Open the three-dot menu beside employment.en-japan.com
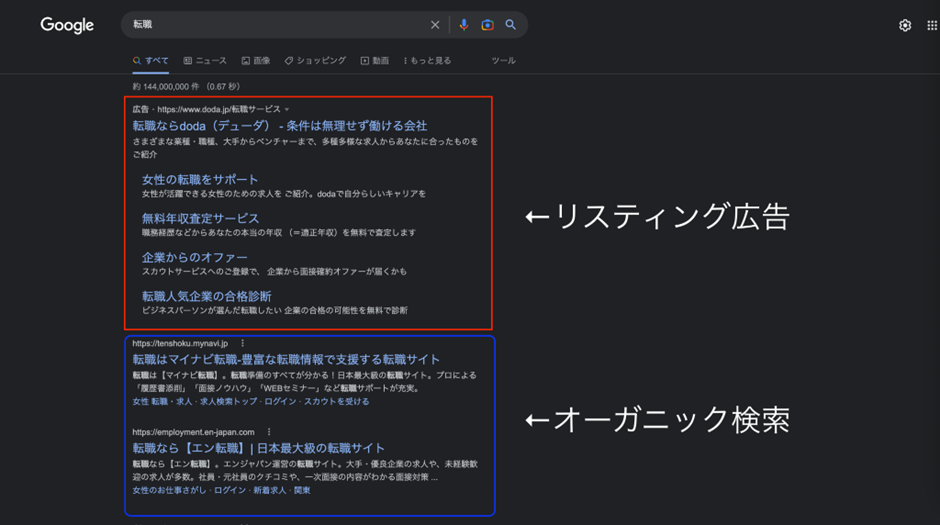 (x=269, y=432)
